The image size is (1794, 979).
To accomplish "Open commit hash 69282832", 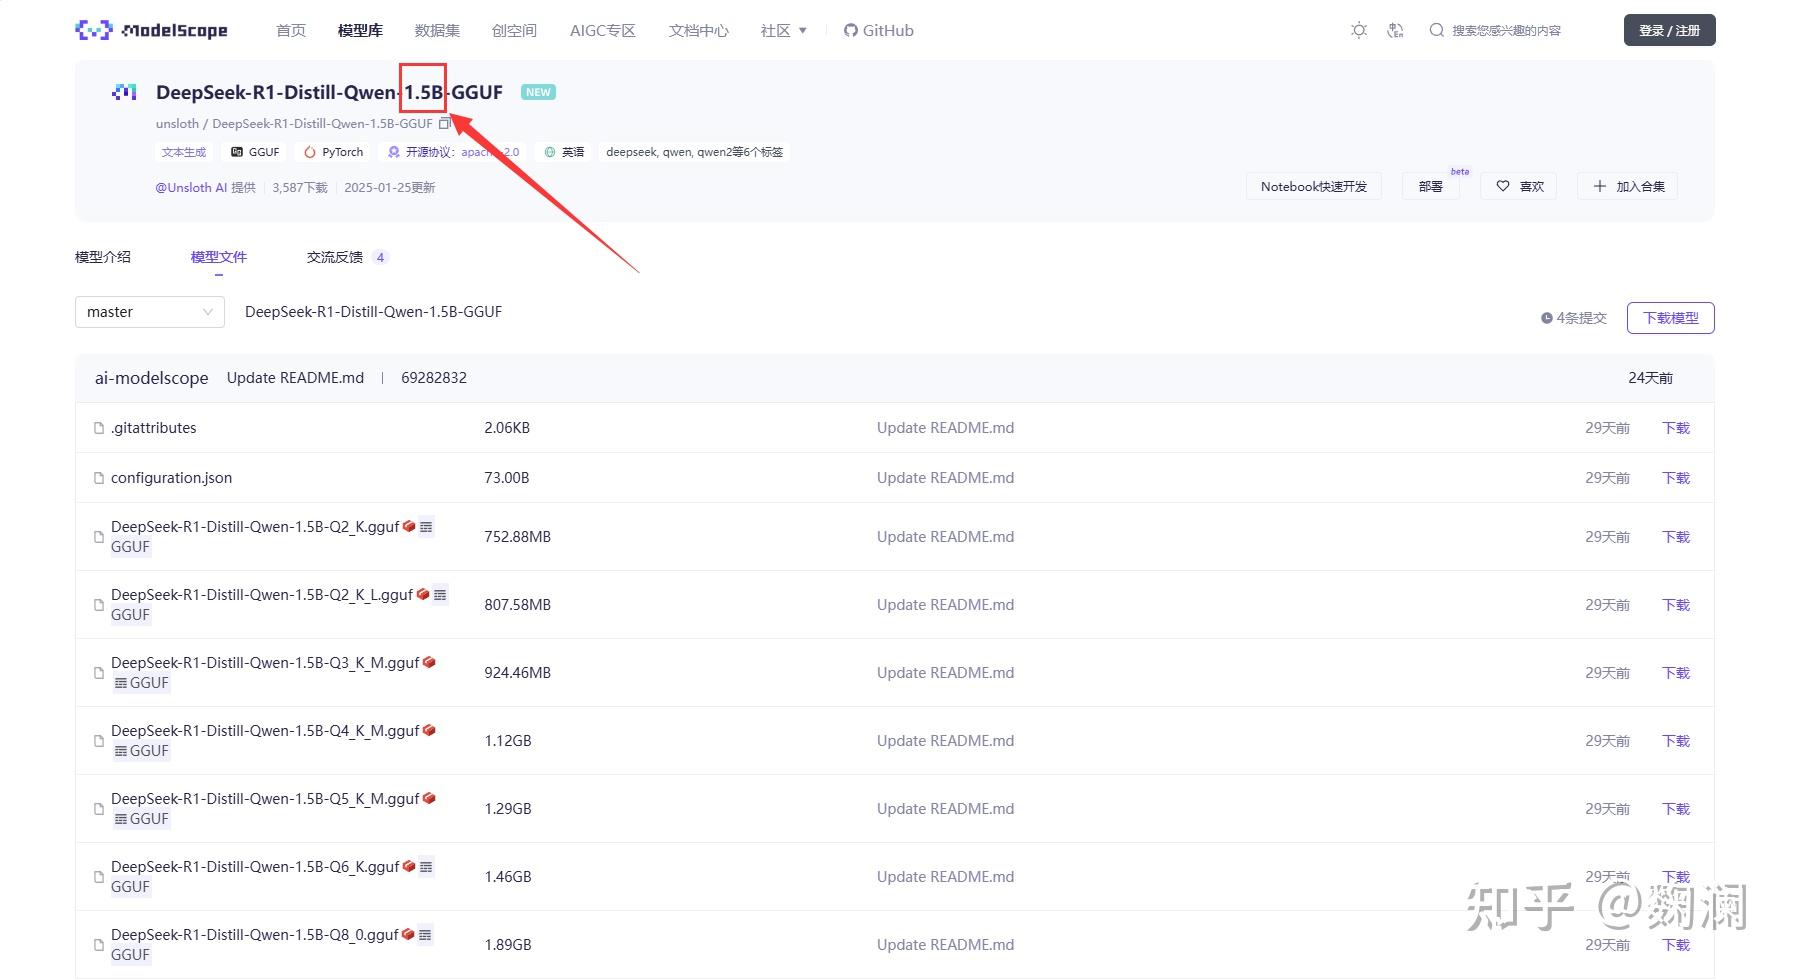I will pos(434,378).
